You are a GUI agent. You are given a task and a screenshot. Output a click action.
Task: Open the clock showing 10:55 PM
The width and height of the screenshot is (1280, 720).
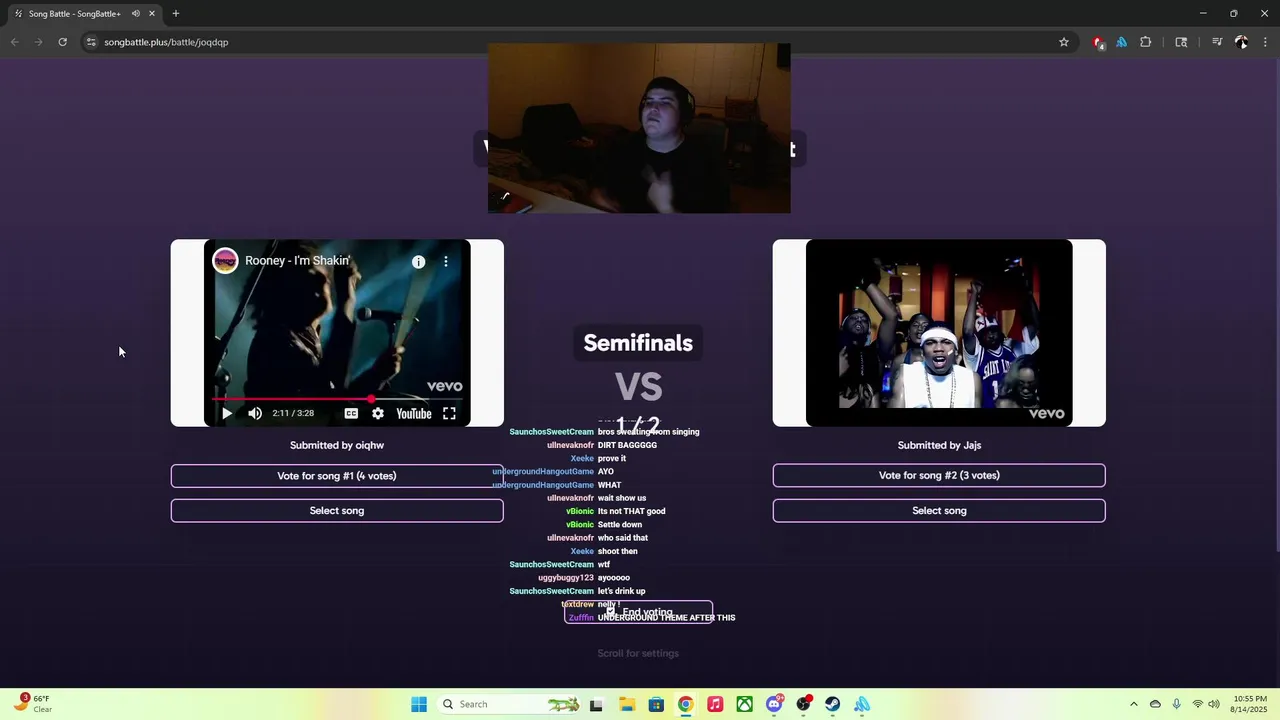pos(1250,704)
